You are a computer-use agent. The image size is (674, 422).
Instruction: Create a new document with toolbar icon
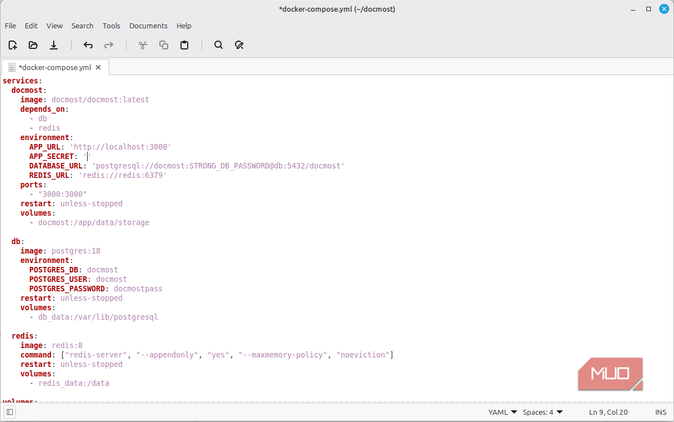(x=12, y=45)
